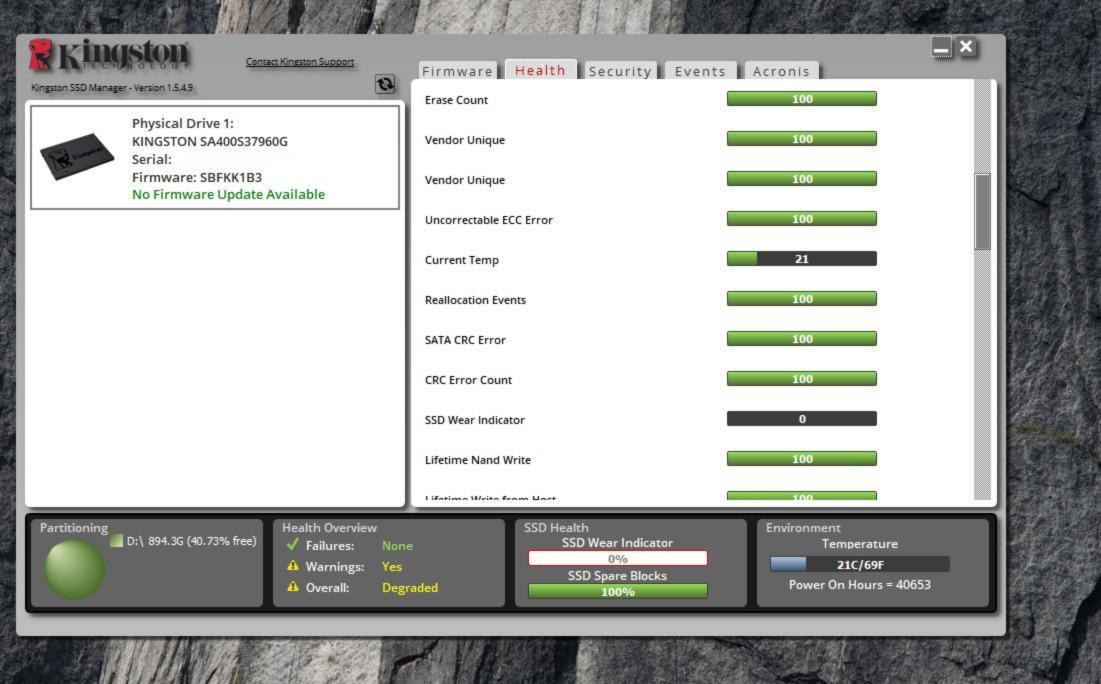The height and width of the screenshot is (684, 1101).
Task: Click the Lifetime Nand Write value bar
Action: coord(801,459)
